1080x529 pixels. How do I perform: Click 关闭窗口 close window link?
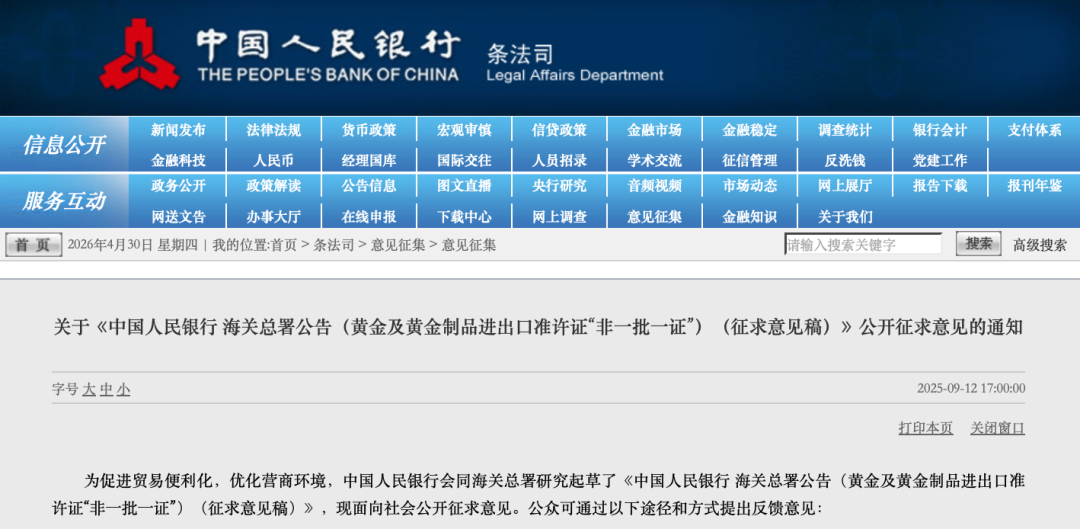coord(997,428)
